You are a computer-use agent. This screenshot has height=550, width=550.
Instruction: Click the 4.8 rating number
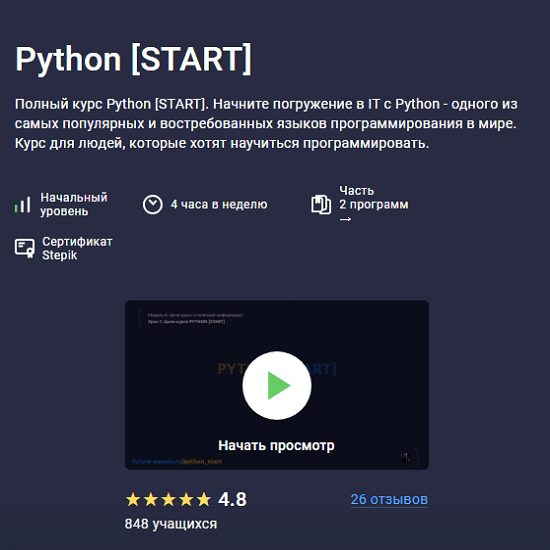(232, 499)
